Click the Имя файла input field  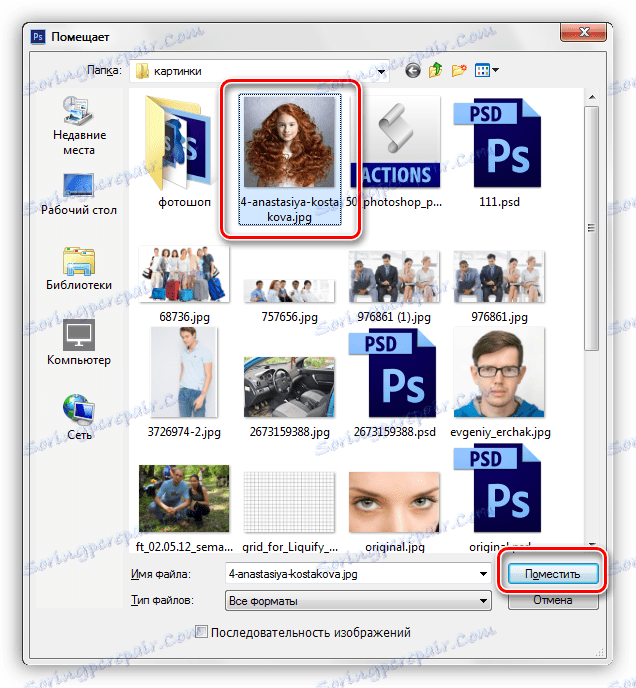pos(358,574)
